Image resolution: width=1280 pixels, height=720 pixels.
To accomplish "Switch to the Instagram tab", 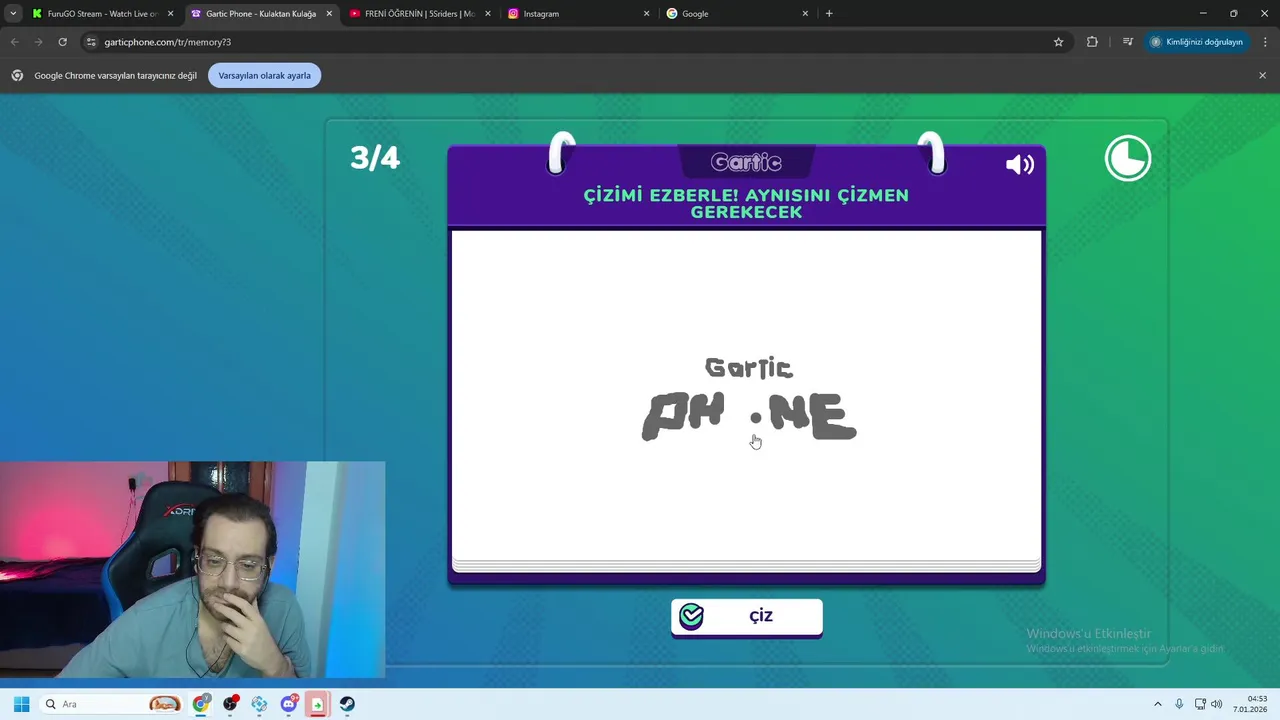I will pos(578,14).
